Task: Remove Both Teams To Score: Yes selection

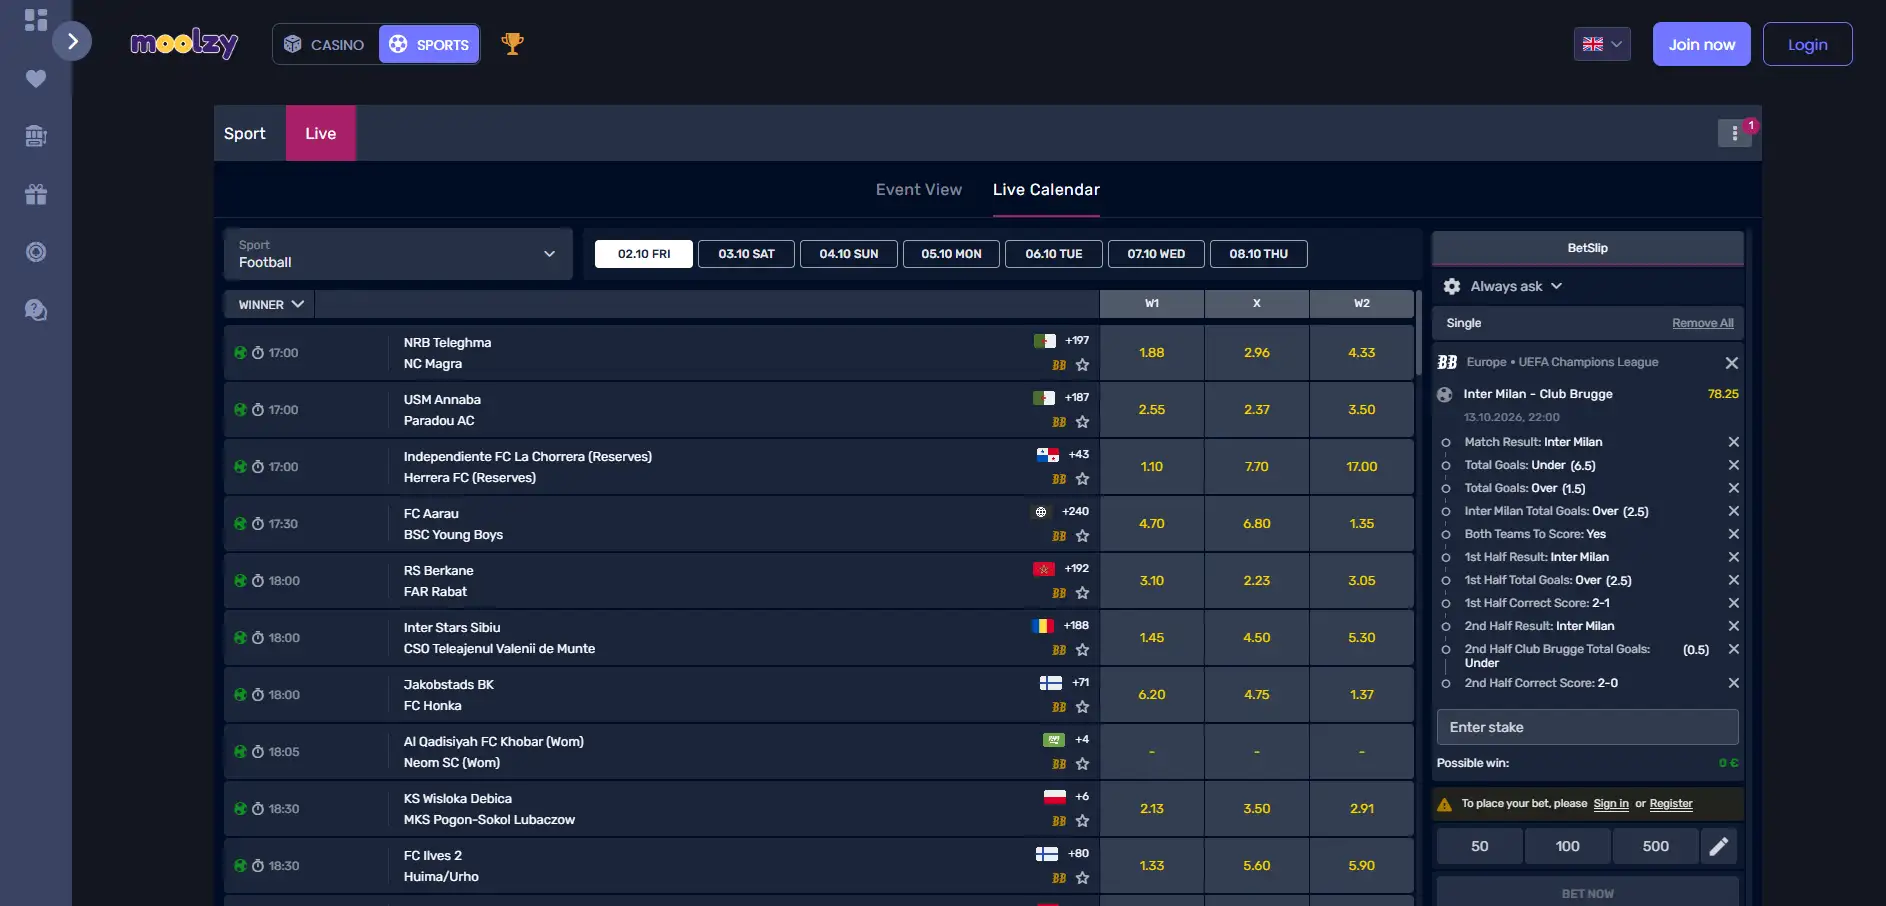Action: click(1734, 534)
